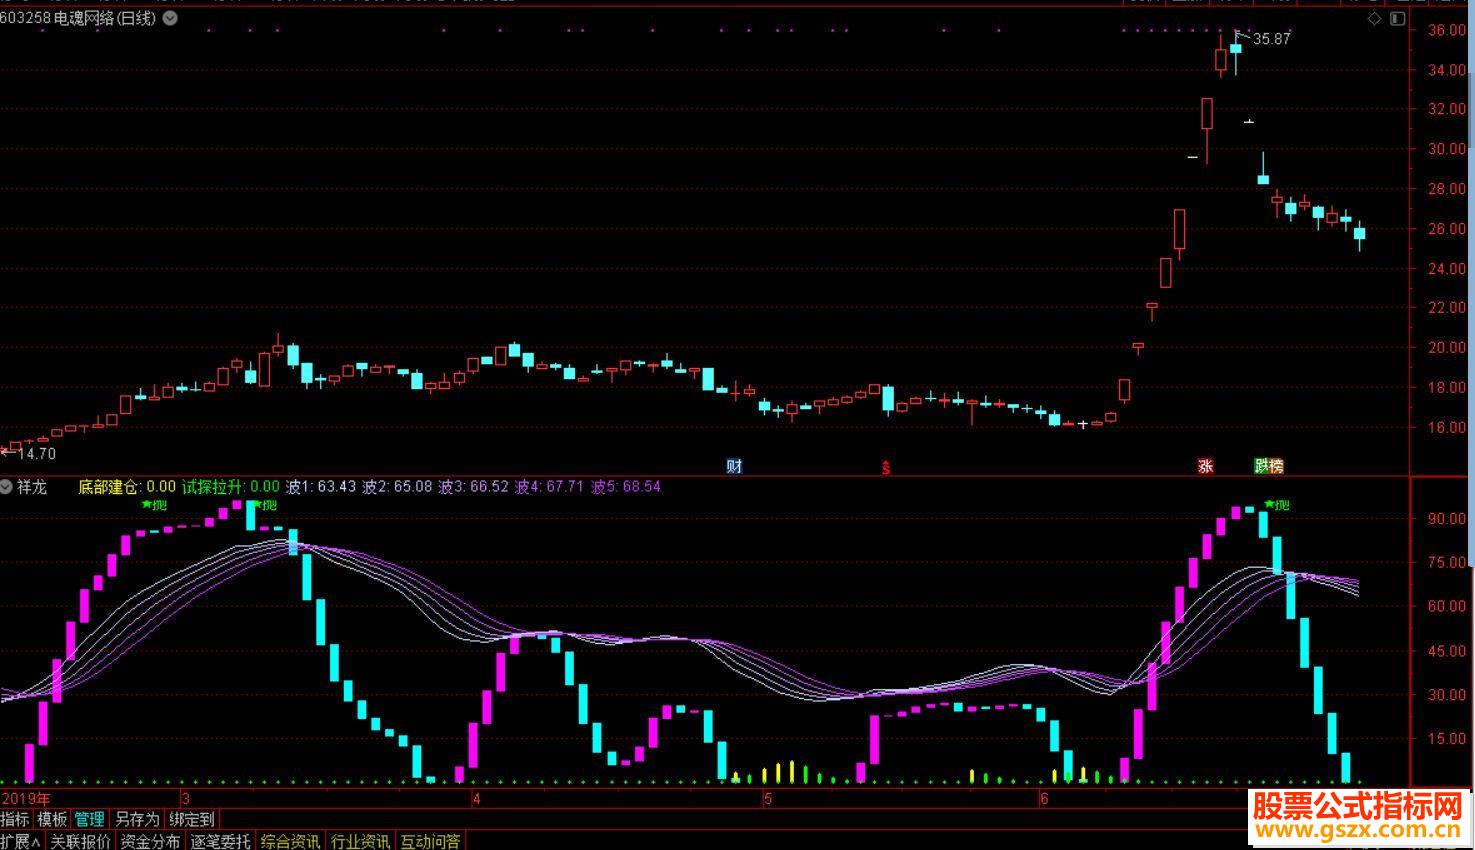The height and width of the screenshot is (850, 1475).
Task: Click the 16.00 price axis label
Action: [1447, 427]
